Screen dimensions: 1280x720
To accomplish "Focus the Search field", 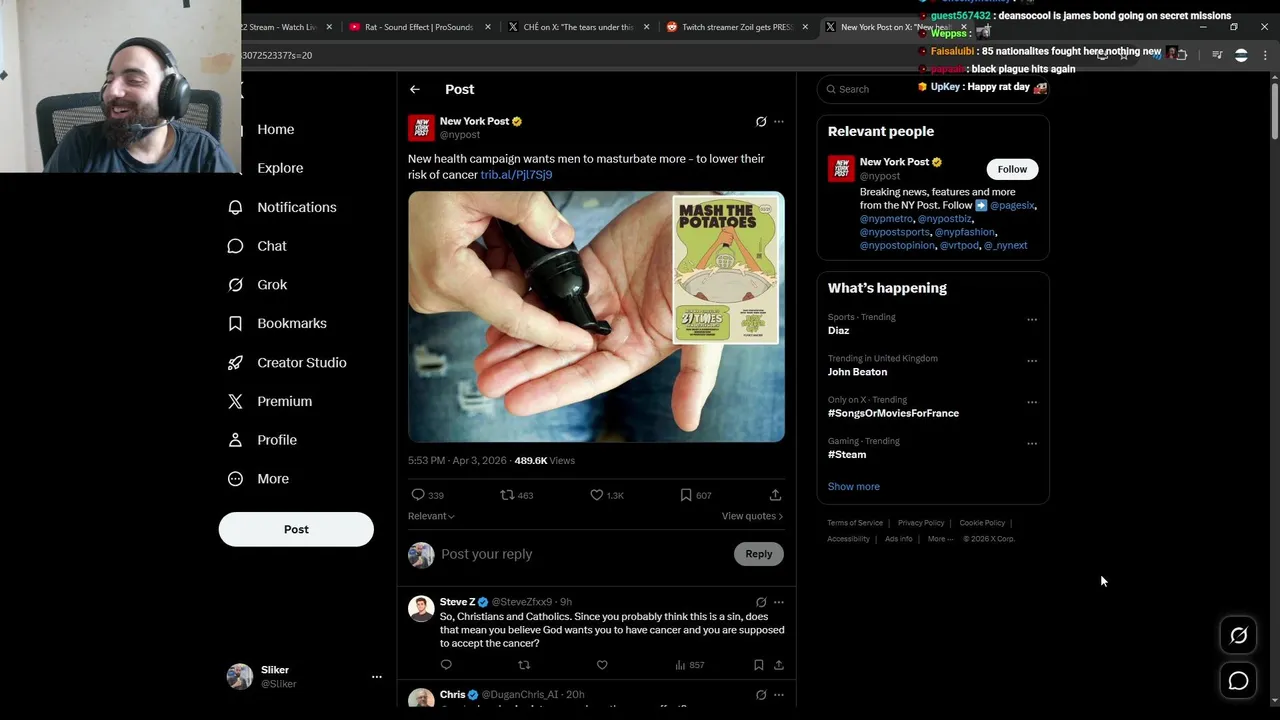I will tap(932, 89).
